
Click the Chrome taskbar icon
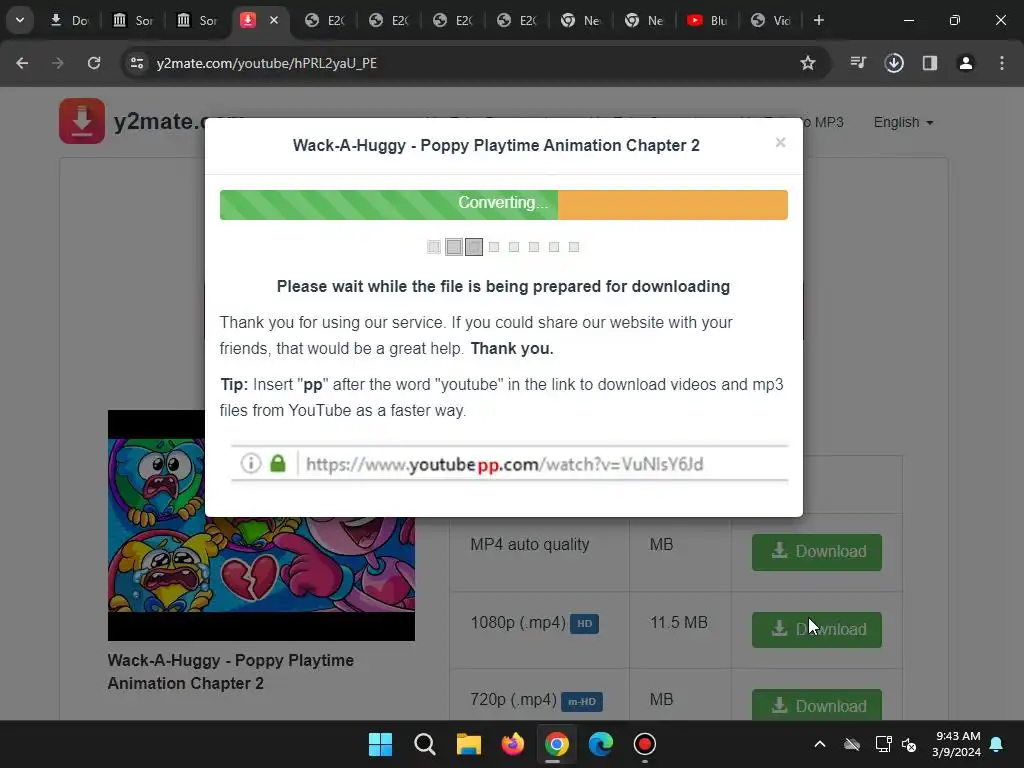coord(556,744)
